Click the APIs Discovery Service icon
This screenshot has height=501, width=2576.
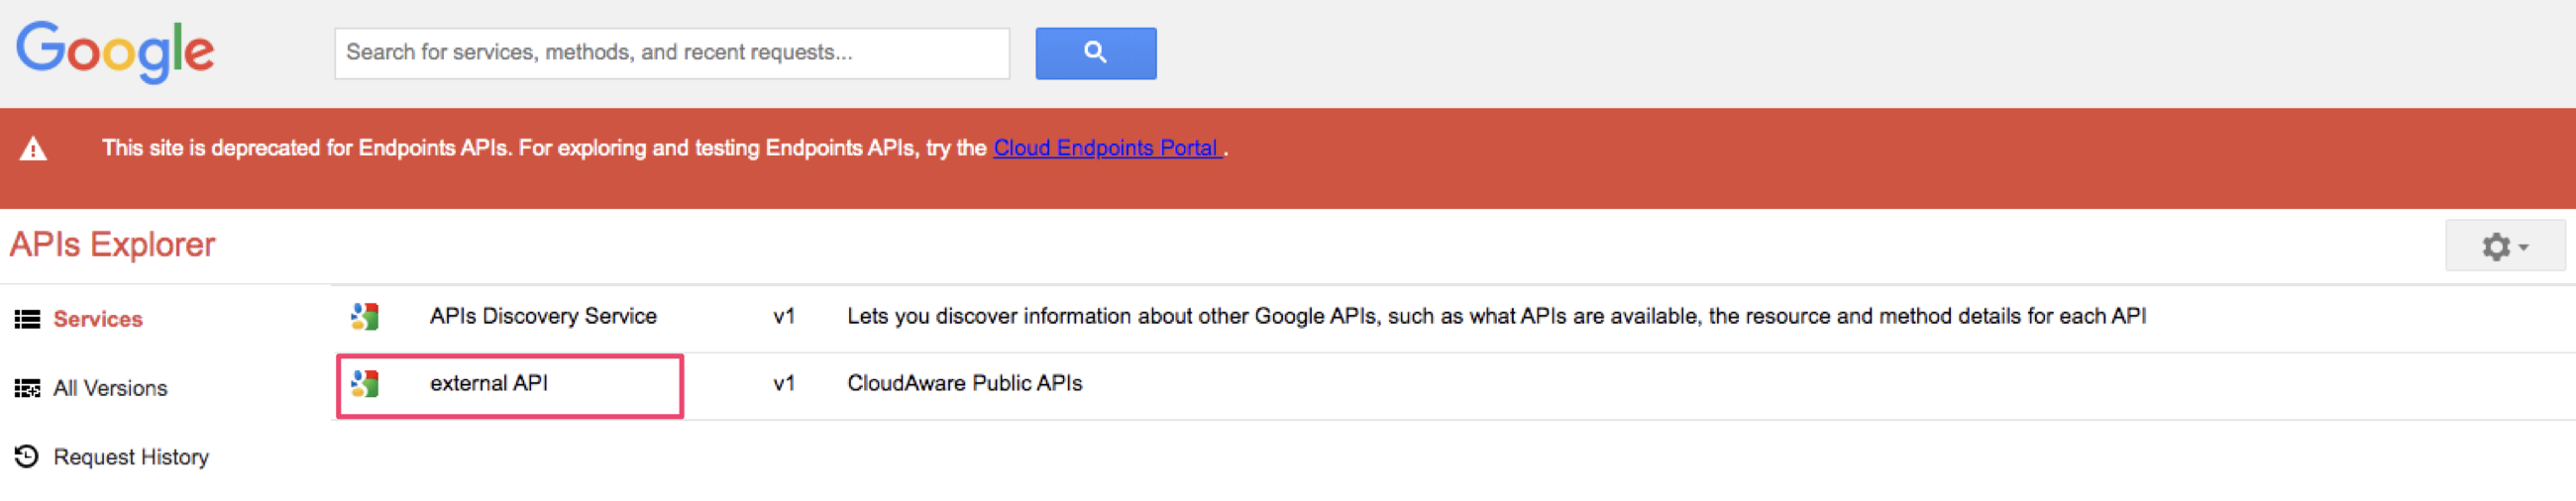(x=365, y=317)
